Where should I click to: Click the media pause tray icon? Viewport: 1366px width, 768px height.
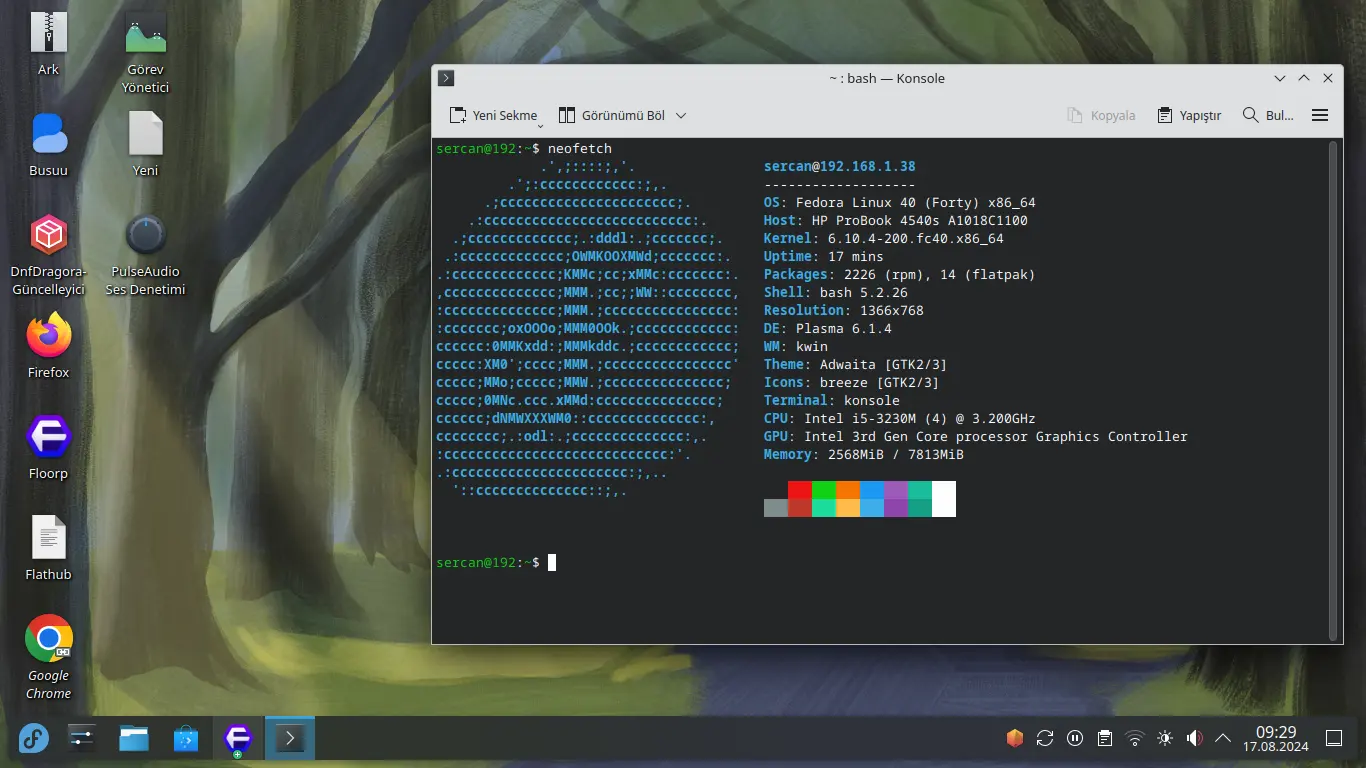pyautogui.click(x=1075, y=739)
